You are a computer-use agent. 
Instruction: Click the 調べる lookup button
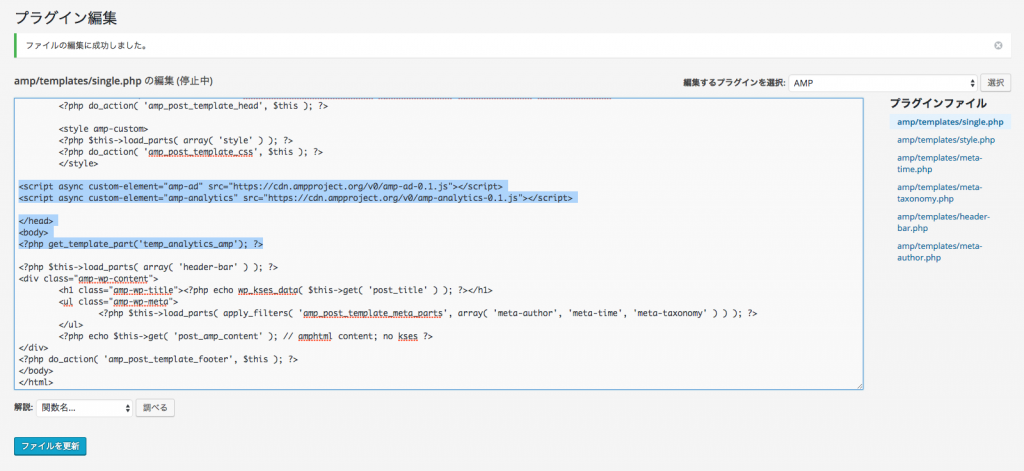(155, 408)
